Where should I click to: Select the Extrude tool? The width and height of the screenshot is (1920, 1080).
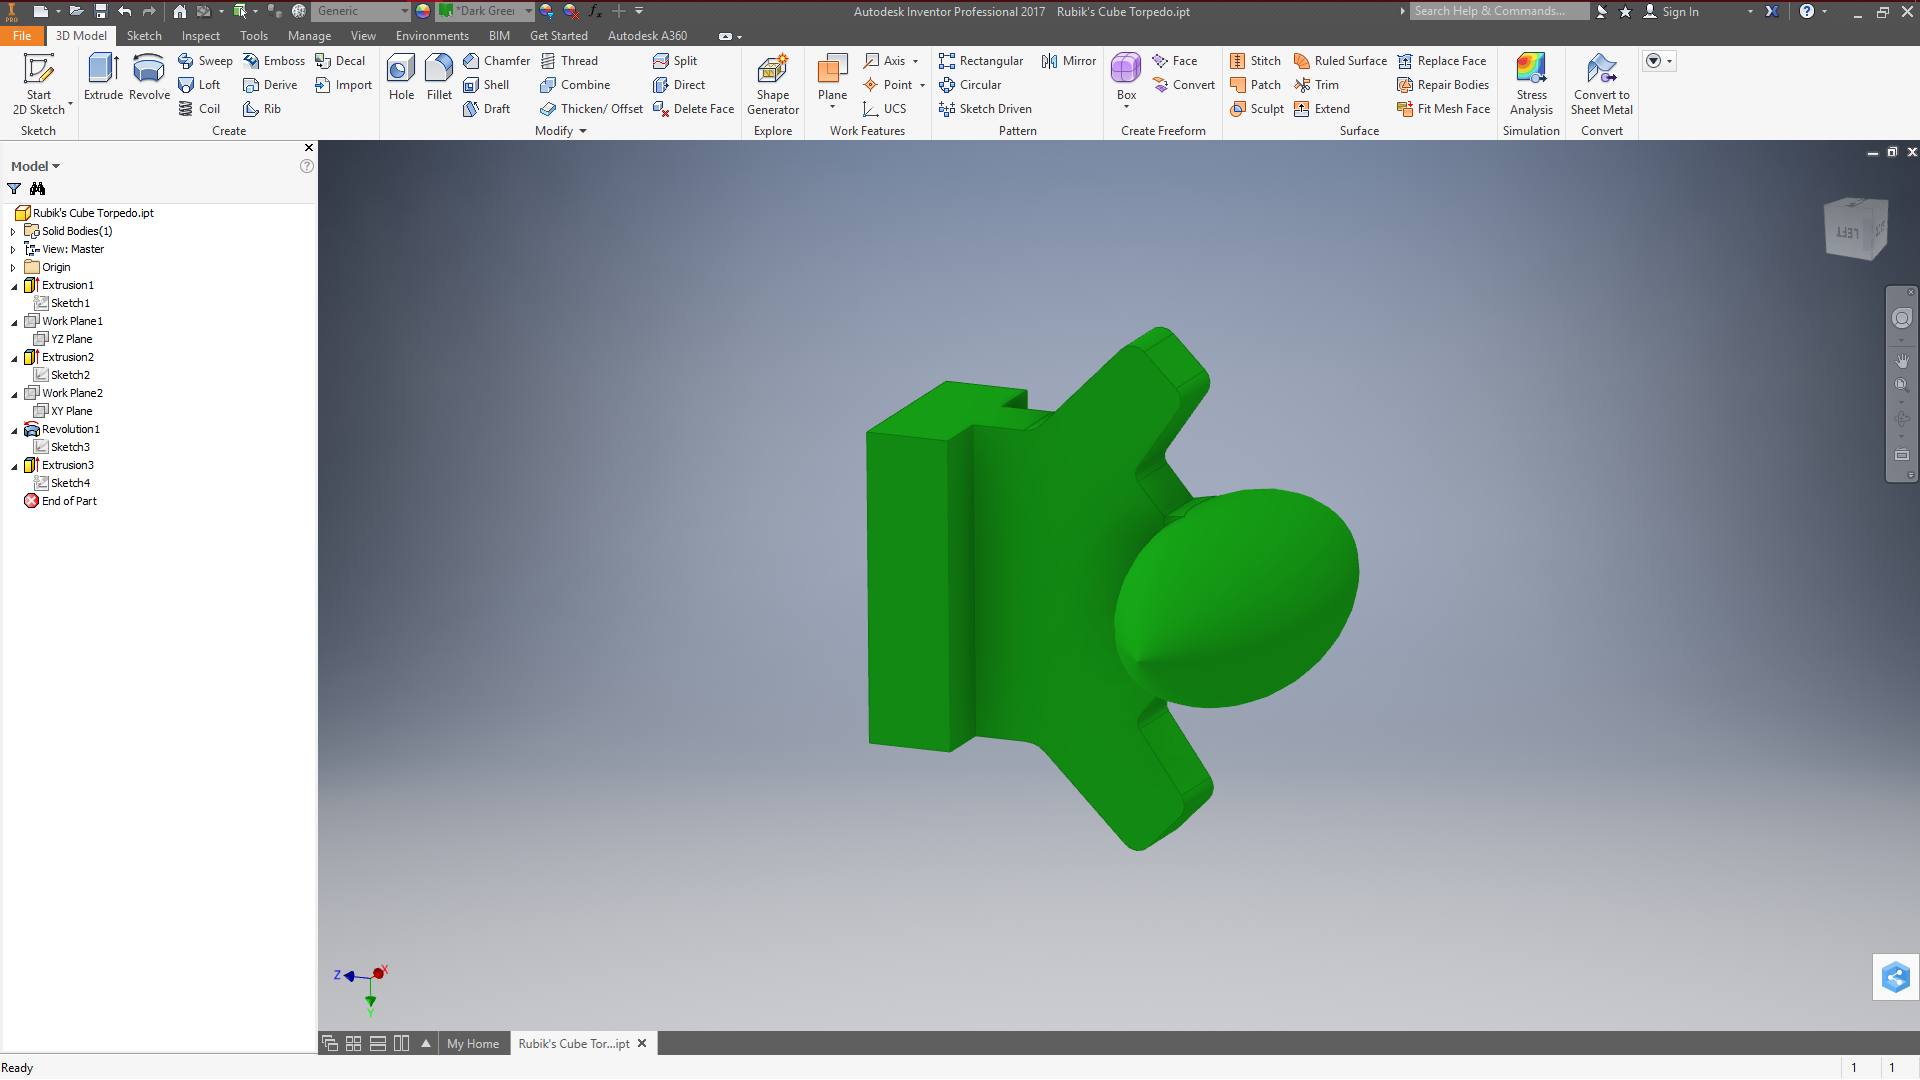103,77
